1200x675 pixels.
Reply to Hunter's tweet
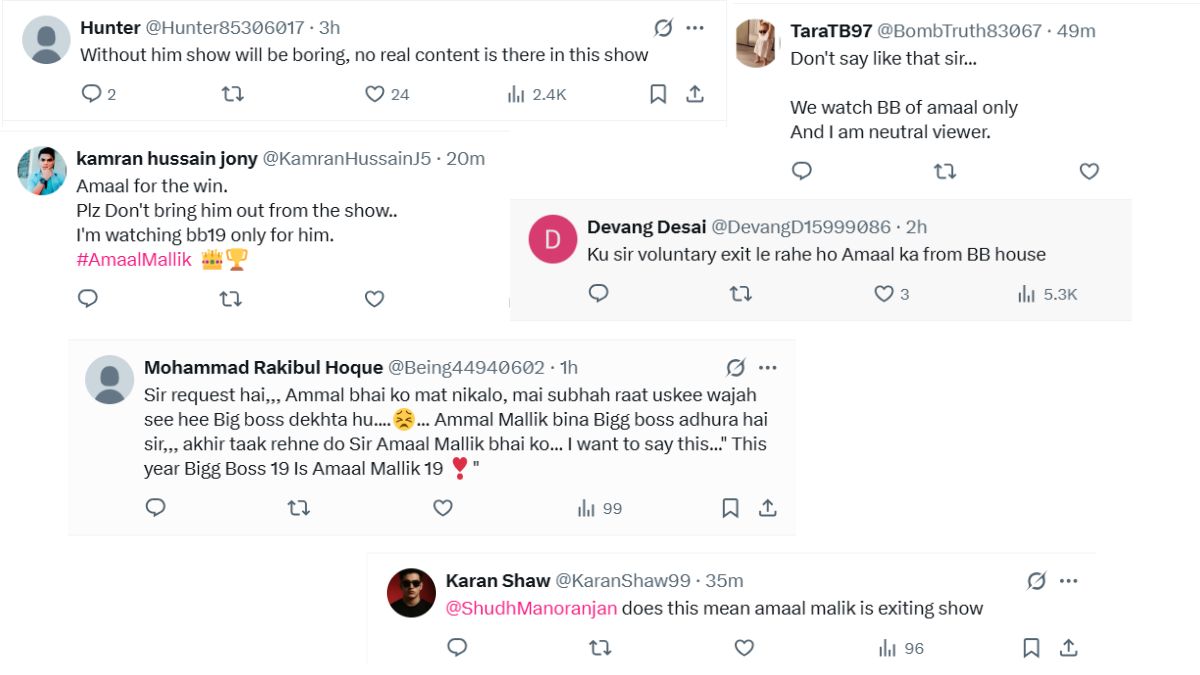pos(91,94)
